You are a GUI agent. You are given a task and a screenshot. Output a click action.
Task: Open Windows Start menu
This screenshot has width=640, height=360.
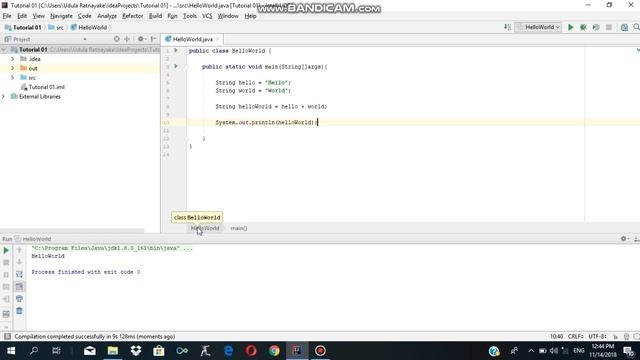click(11, 351)
